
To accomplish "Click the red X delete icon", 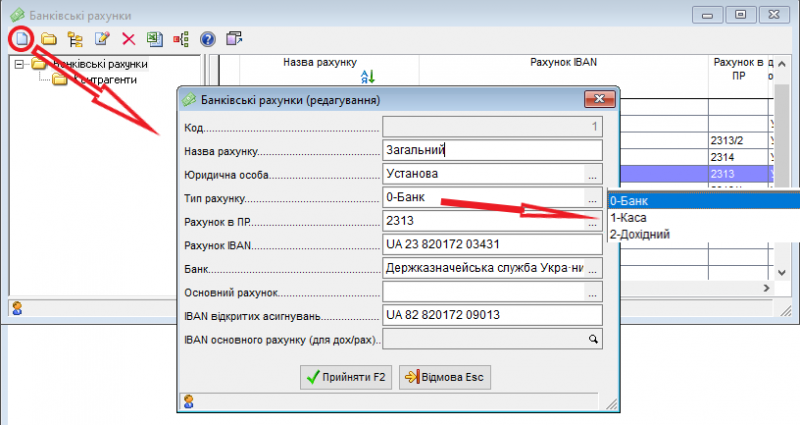I will [x=128, y=39].
